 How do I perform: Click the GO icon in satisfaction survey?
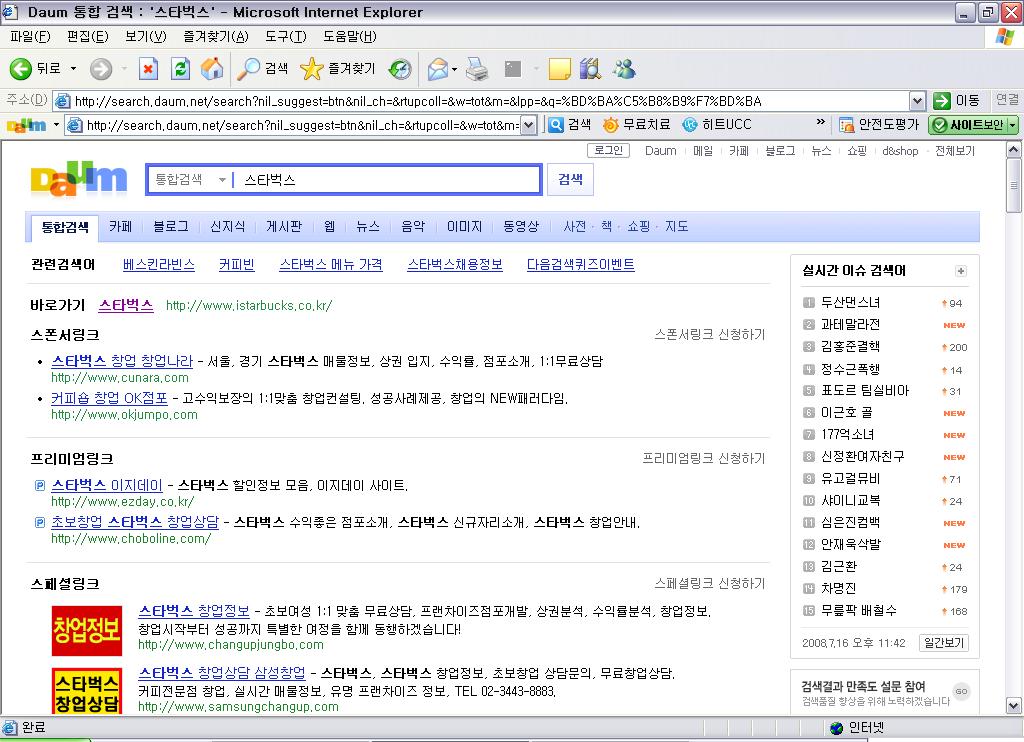pyautogui.click(x=961, y=691)
